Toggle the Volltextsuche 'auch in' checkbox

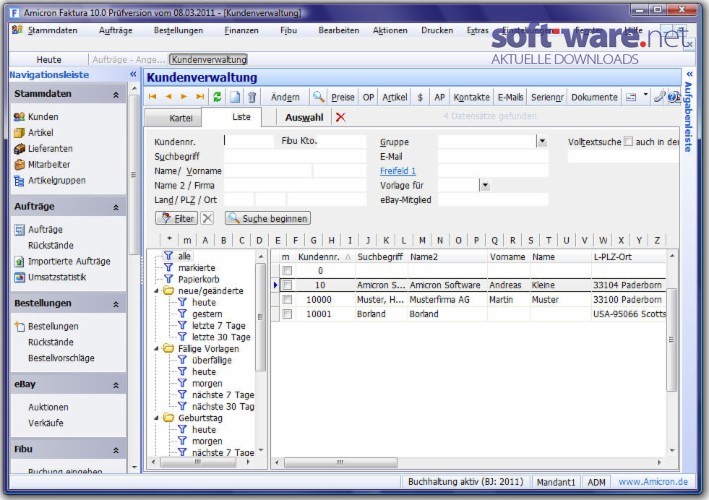[x=629, y=142]
